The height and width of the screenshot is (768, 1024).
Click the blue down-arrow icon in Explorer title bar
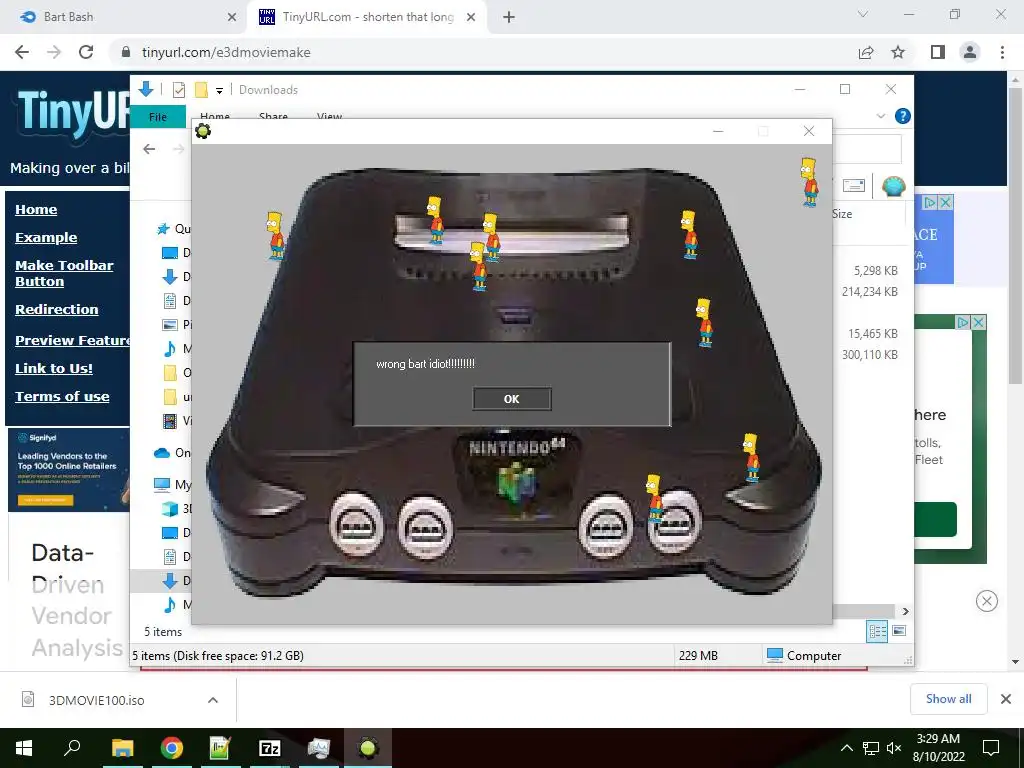click(x=146, y=89)
